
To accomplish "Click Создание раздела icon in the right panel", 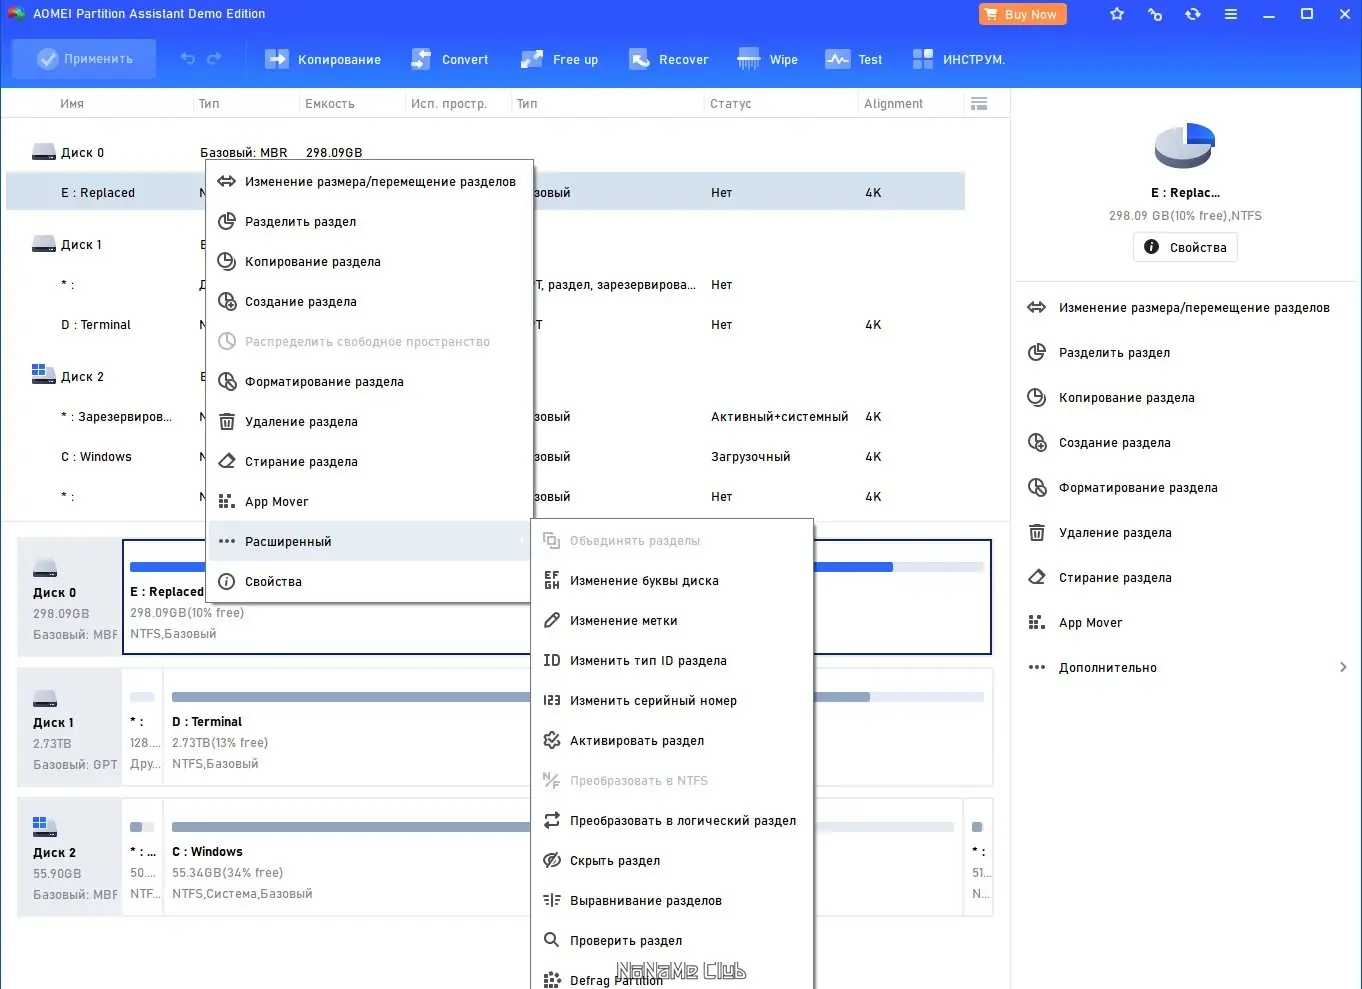I will click(1037, 442).
